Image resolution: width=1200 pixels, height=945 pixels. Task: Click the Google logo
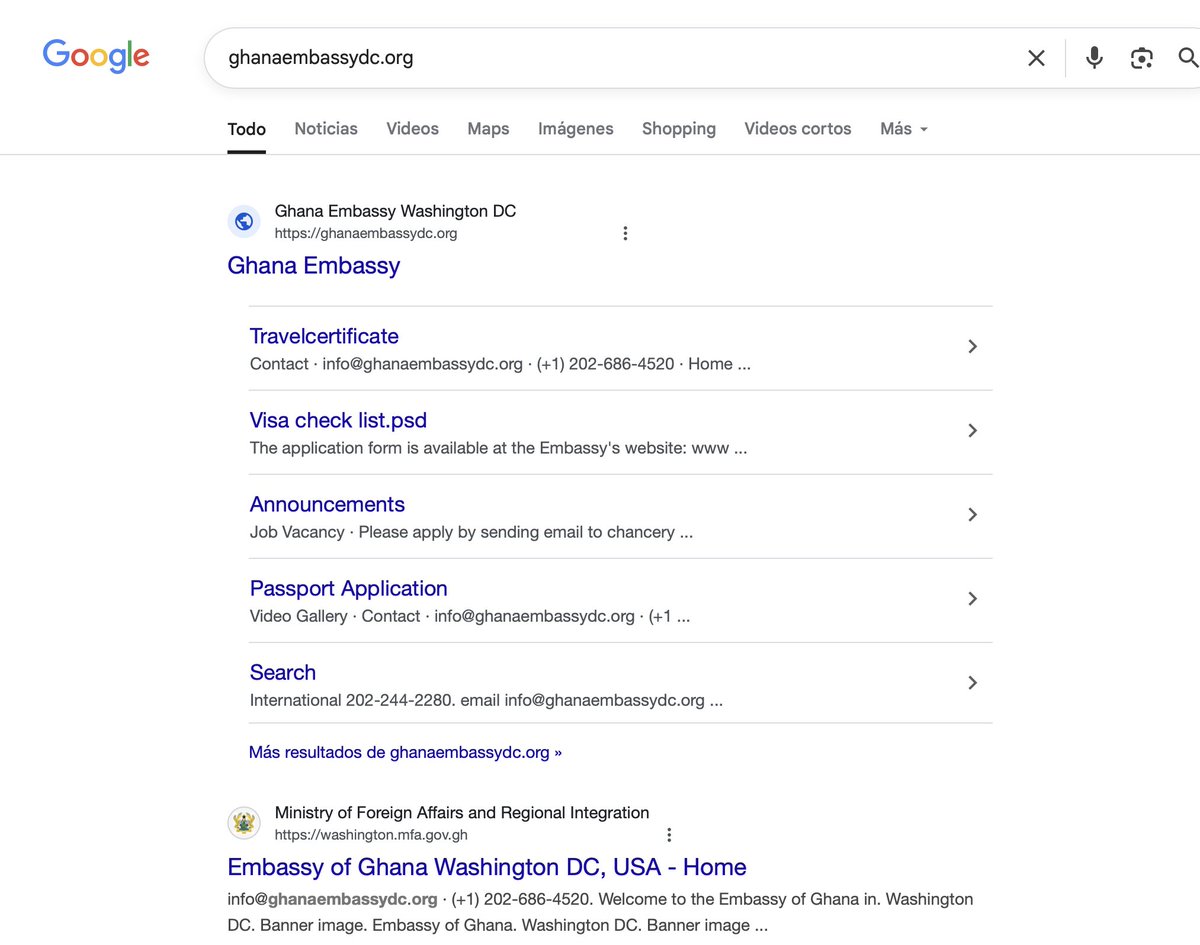tap(96, 56)
